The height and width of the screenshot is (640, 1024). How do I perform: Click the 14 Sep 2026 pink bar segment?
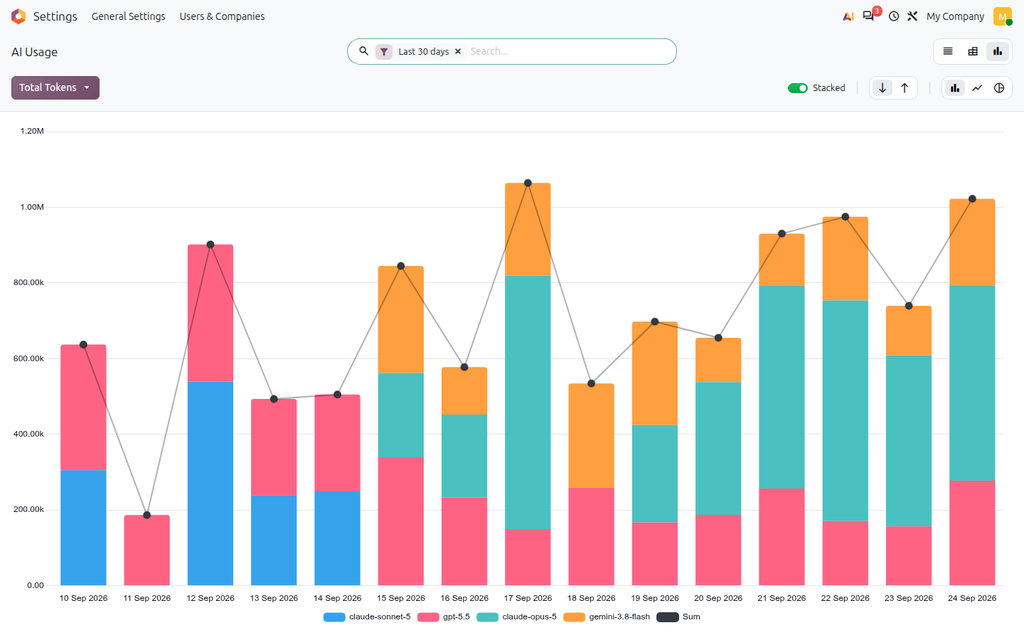point(337,443)
